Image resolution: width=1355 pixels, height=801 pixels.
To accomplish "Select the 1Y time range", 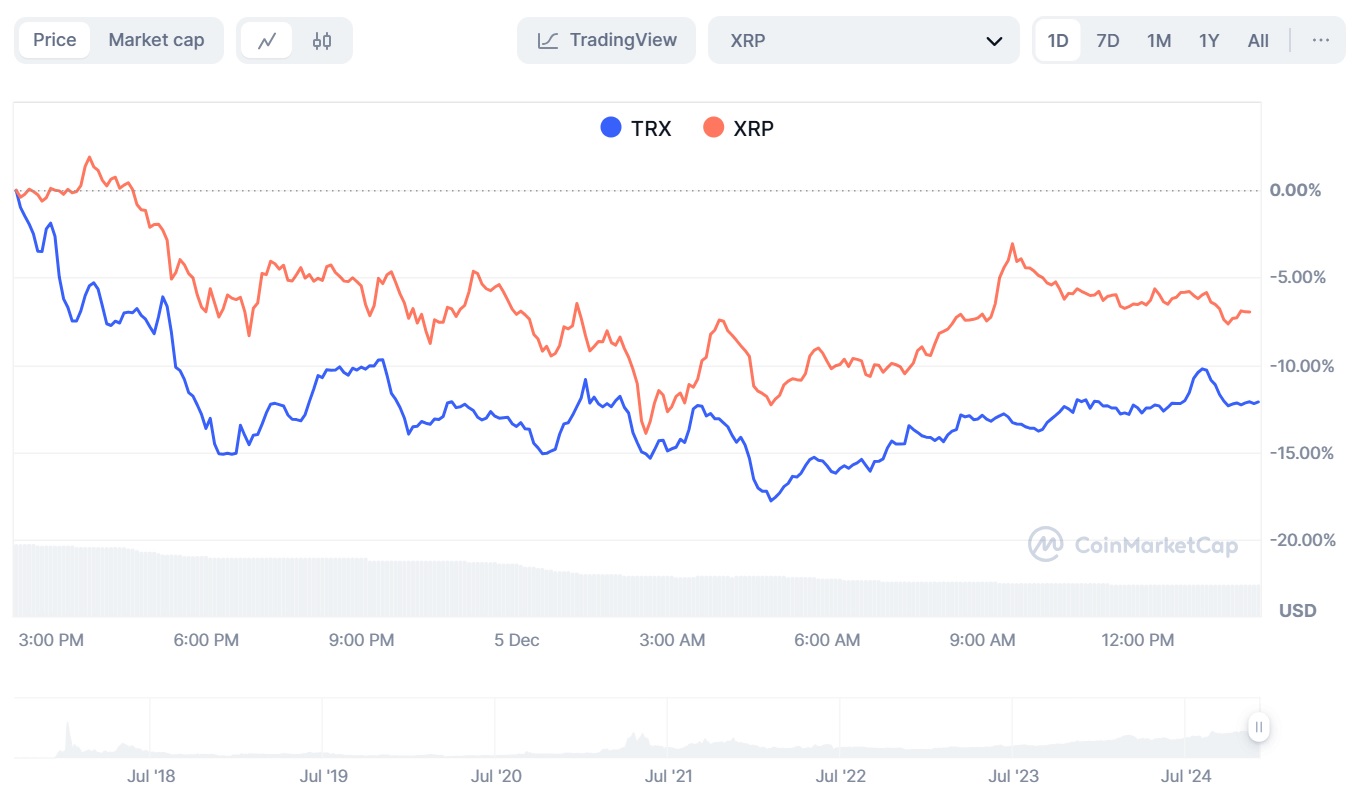I will (x=1209, y=41).
